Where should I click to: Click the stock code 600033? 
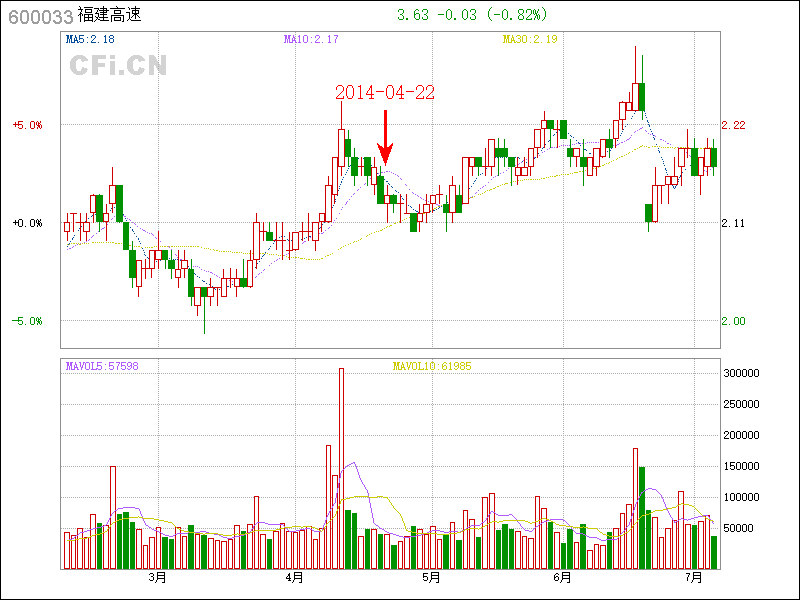[x=39, y=17]
